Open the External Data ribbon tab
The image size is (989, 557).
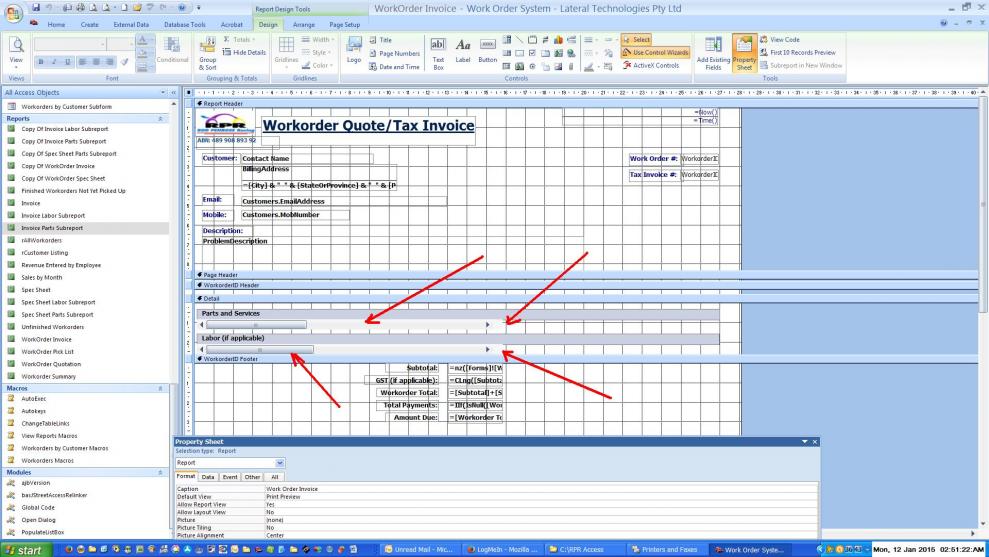tap(131, 25)
